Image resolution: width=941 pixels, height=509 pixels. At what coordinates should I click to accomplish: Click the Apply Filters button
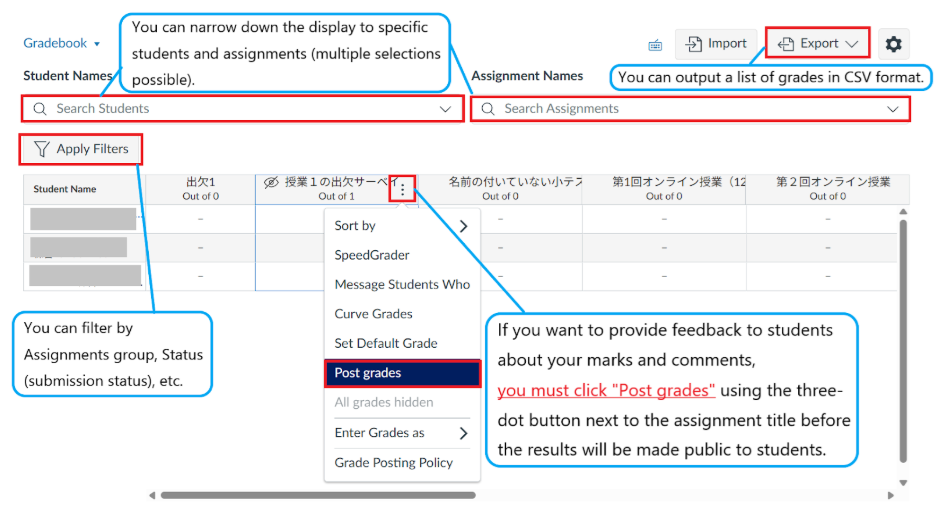click(80, 149)
